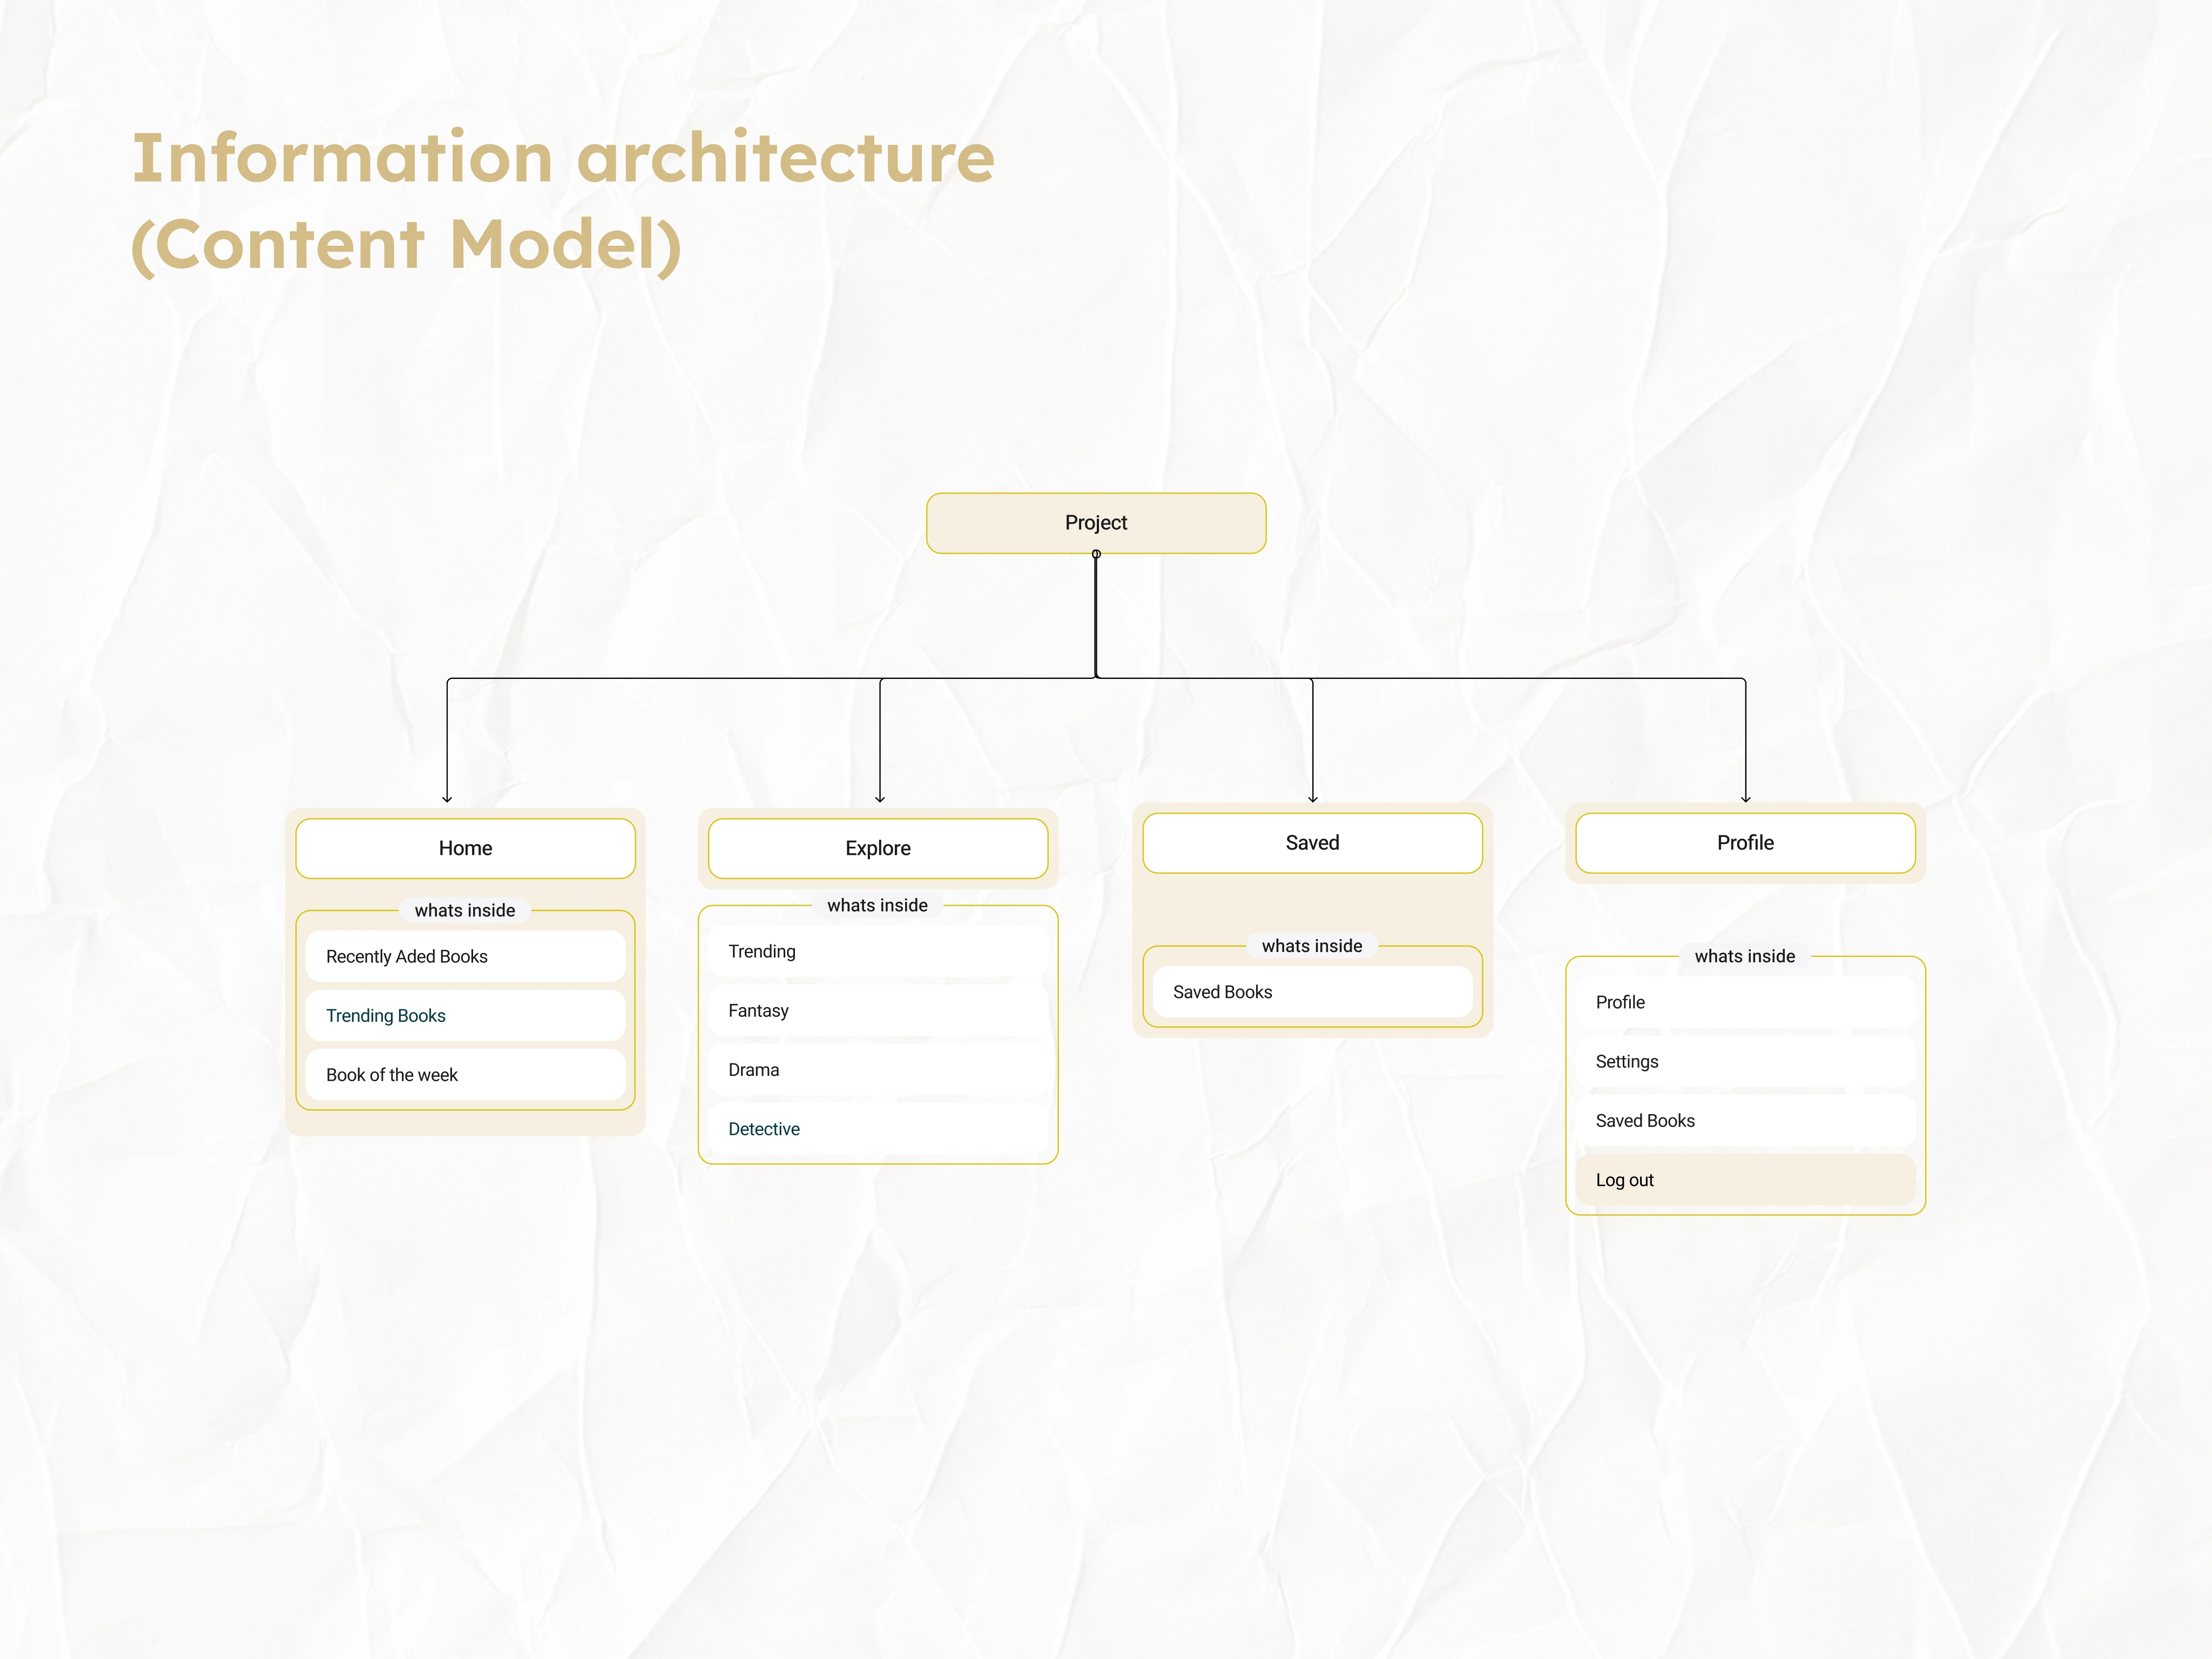2212x1659 pixels.
Task: Click the whats inside label under Saved
Action: pyautogui.click(x=1312, y=946)
